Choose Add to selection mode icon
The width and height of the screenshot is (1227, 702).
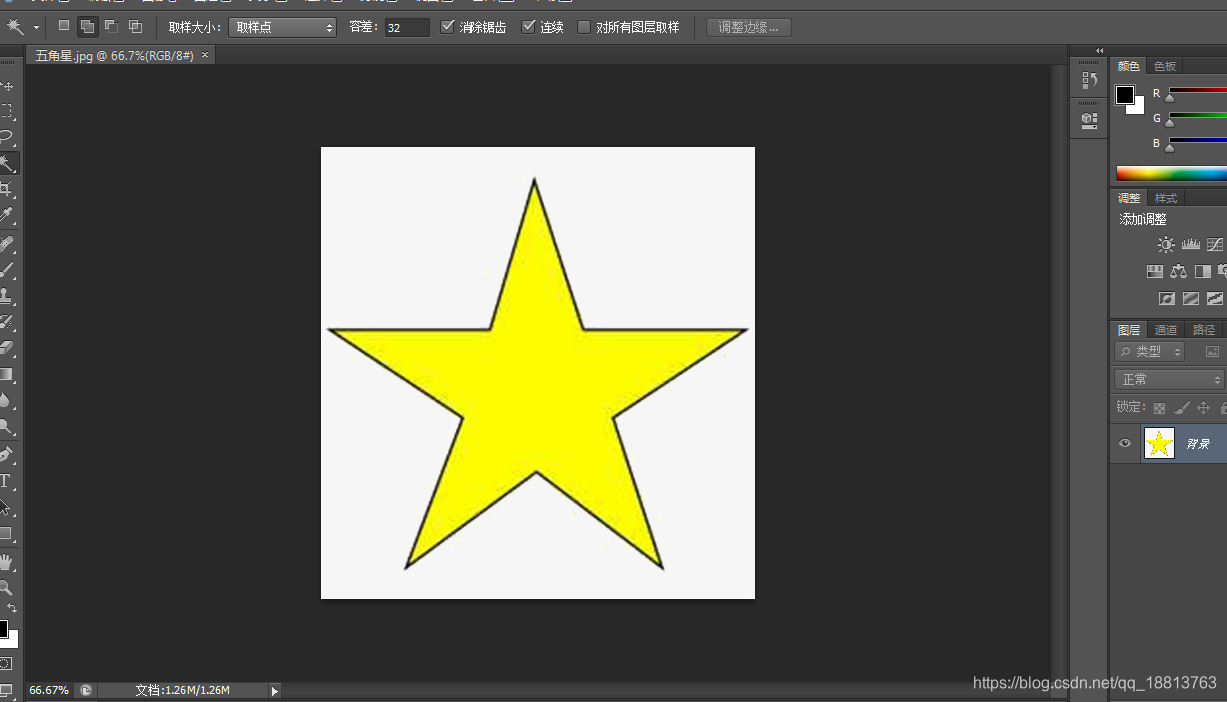coord(88,27)
